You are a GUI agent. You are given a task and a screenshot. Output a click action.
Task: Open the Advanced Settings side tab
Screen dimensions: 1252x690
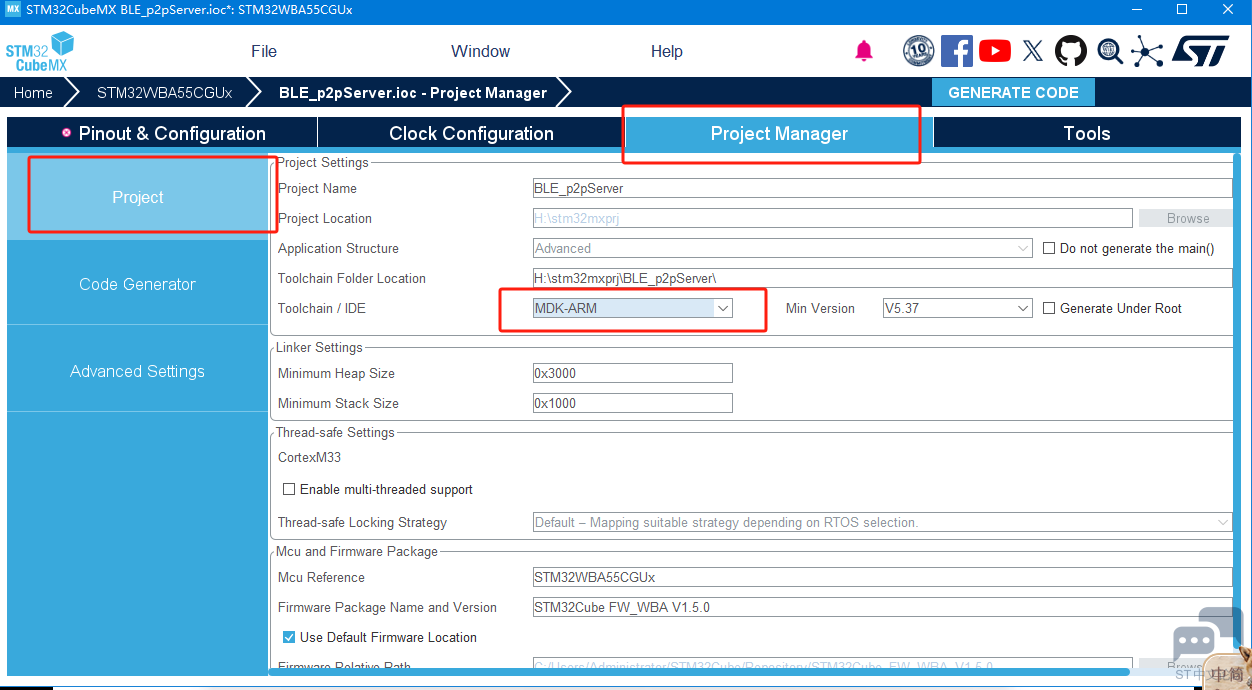coord(138,371)
